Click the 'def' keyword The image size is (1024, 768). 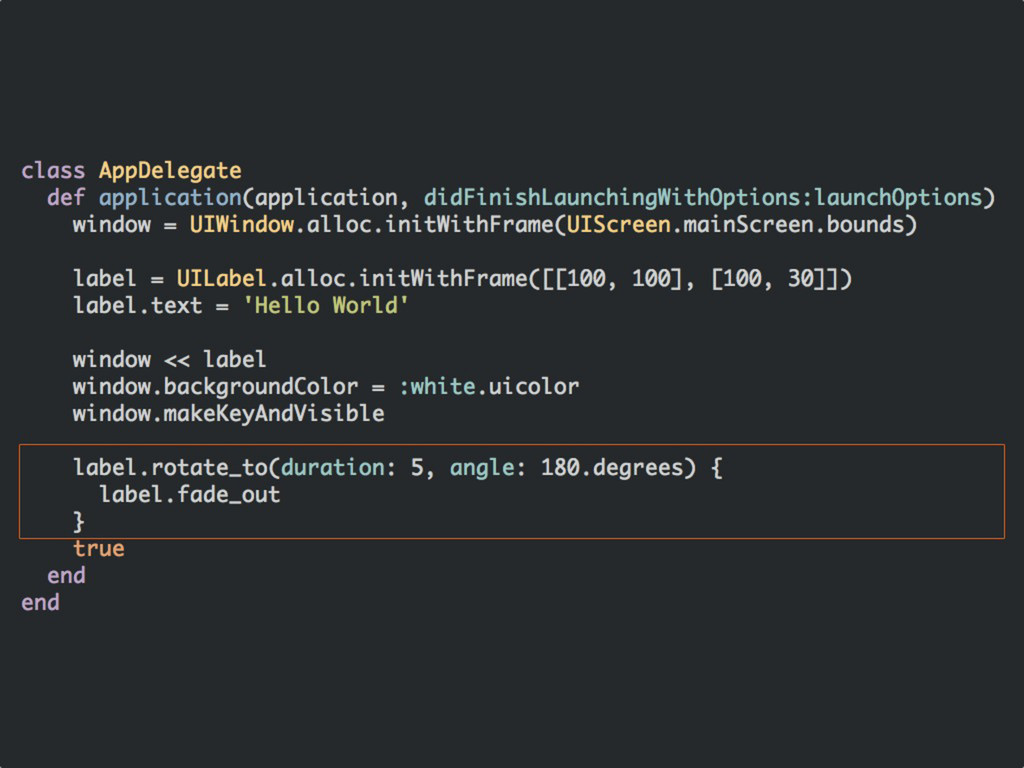click(66, 197)
